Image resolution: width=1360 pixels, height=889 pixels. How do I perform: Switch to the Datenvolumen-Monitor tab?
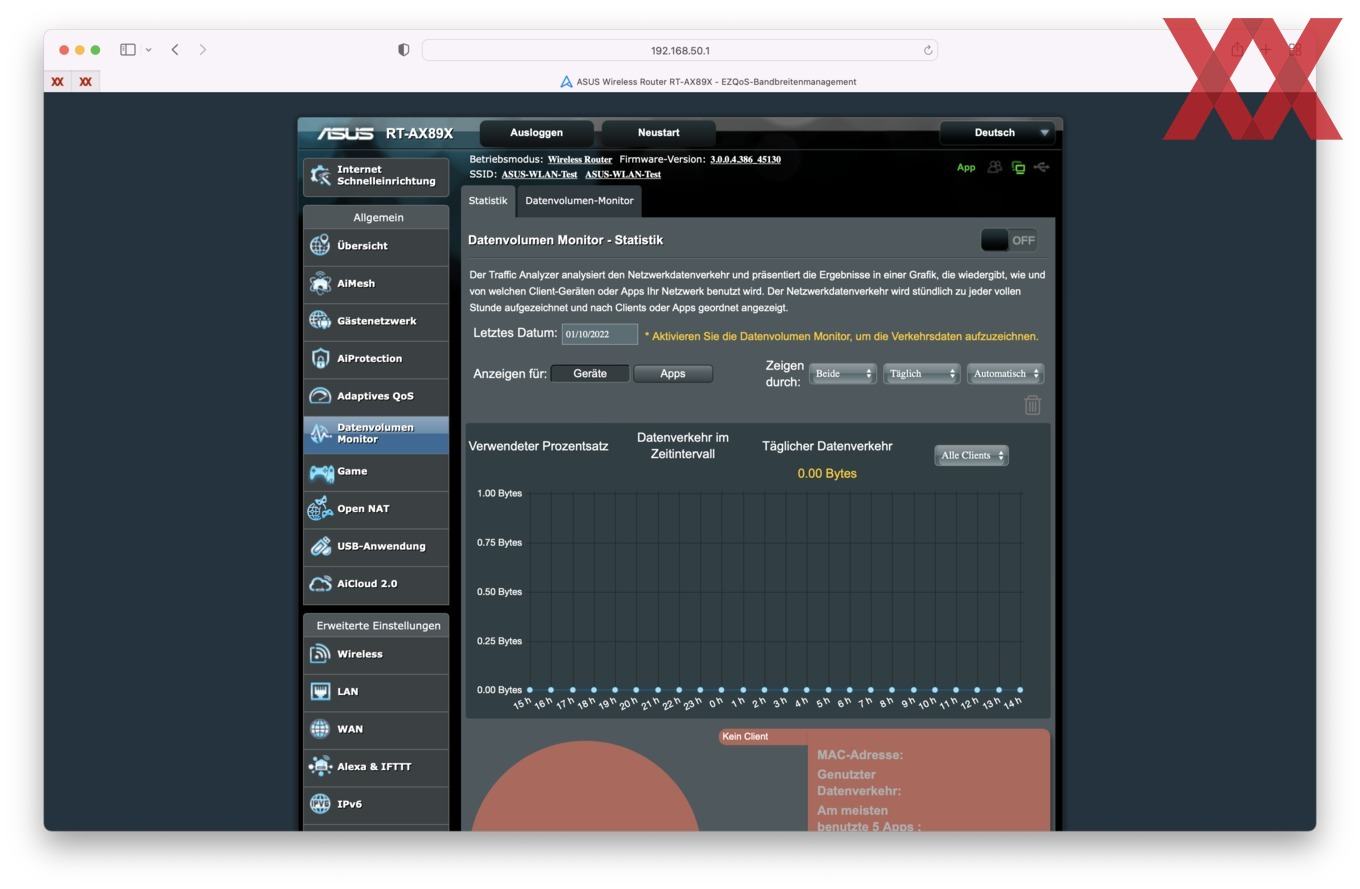[x=579, y=200]
